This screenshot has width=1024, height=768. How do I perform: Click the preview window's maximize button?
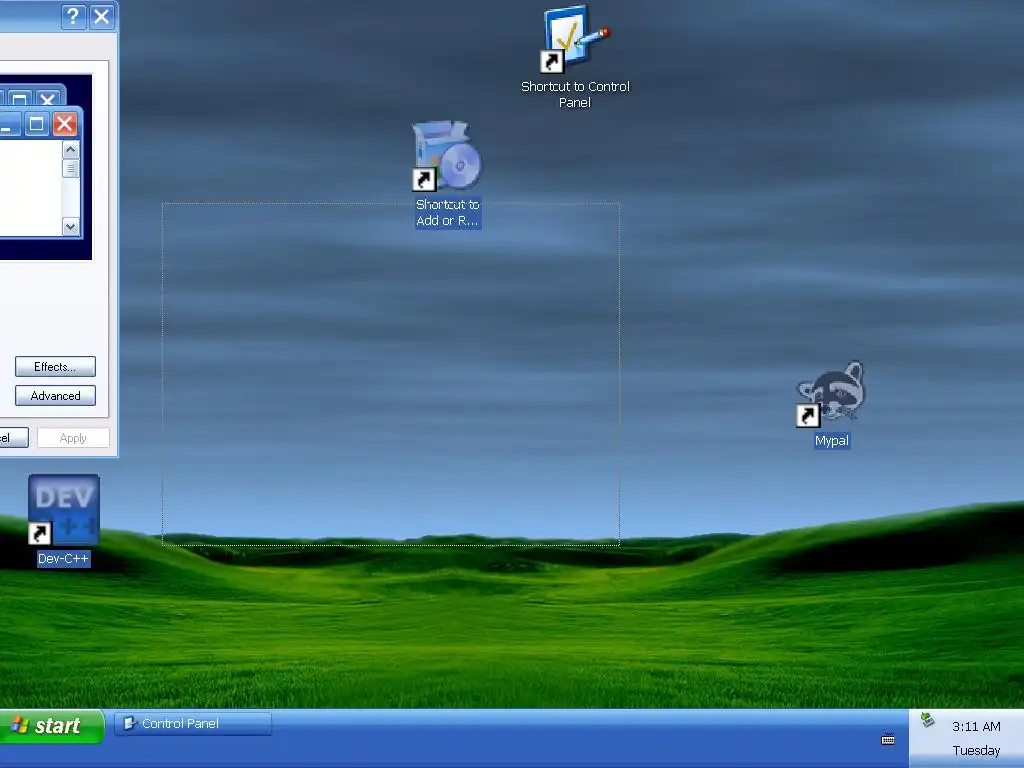[x=37, y=123]
